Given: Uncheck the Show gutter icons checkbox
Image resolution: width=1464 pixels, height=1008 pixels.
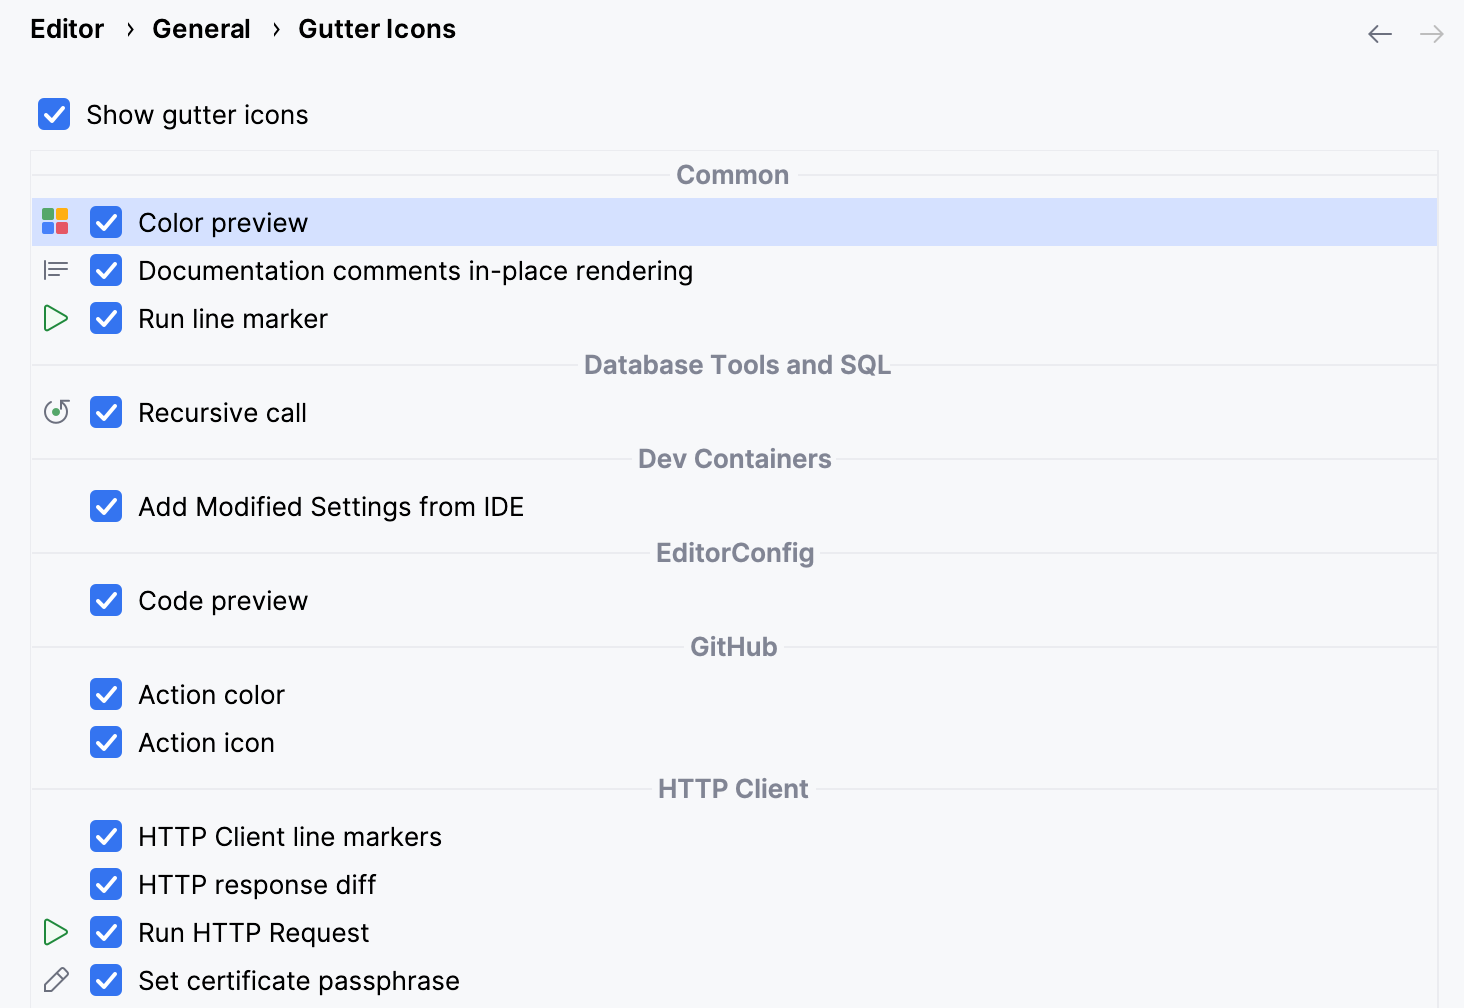Looking at the screenshot, I should click(53, 114).
